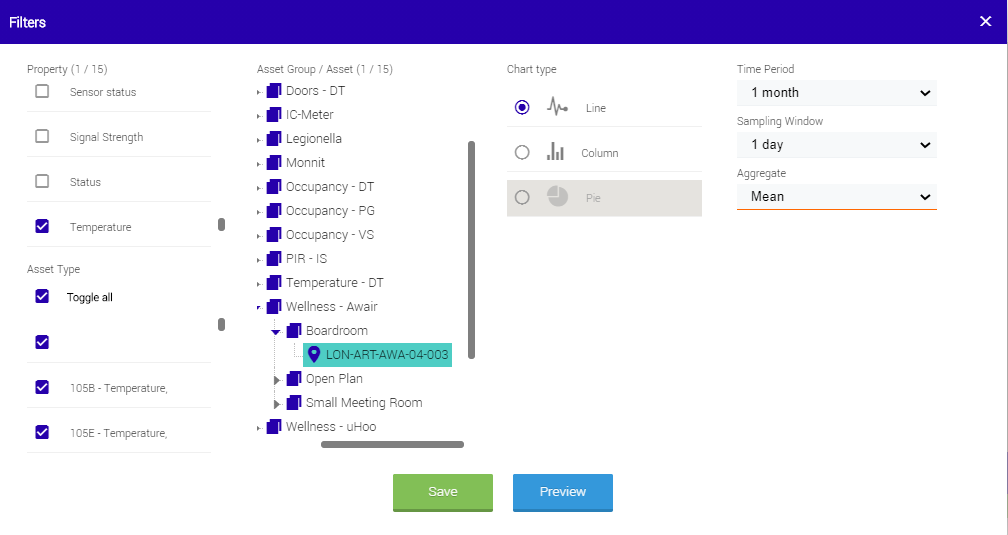Click the Property list scrollbar thumb

[x=221, y=224]
